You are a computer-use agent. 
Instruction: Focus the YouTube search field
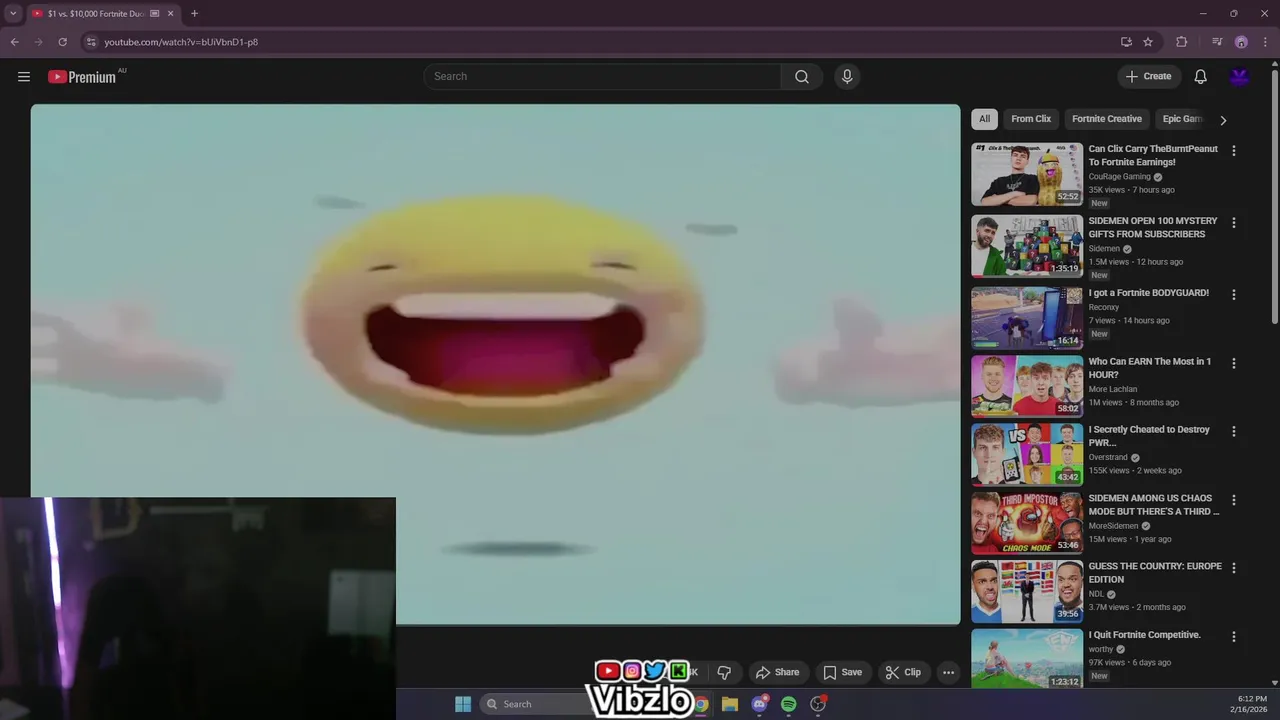602,77
